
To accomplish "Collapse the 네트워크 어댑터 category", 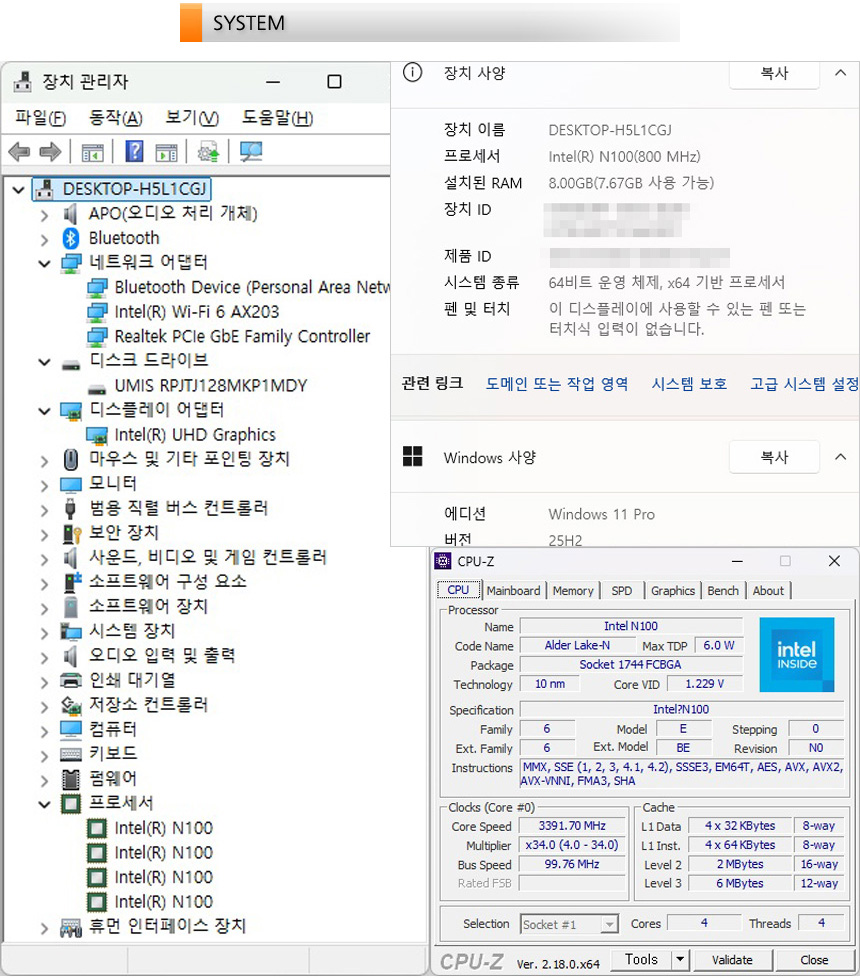I will pos(44,263).
